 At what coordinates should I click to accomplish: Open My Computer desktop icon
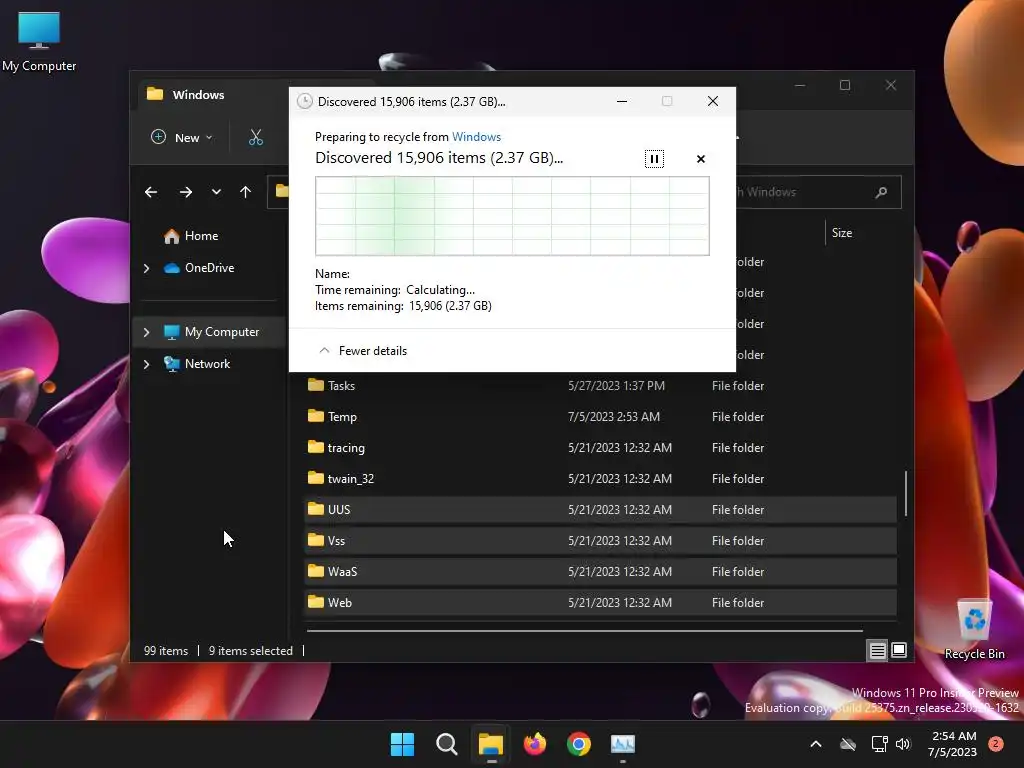point(39,42)
